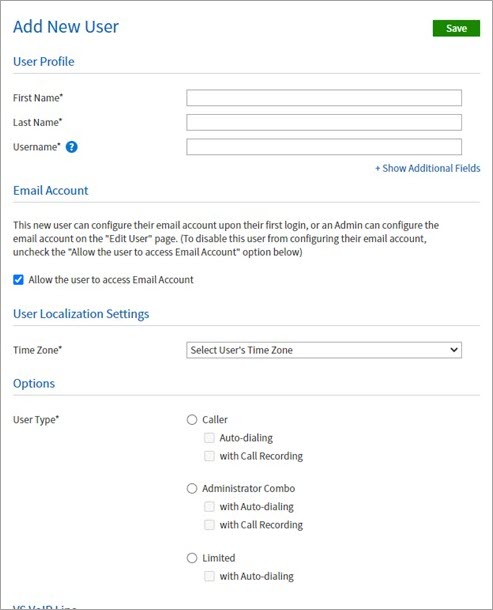Screen dimensions: 493x610
Task: Click the Time Zone dropdown arrow
Action: (454, 350)
